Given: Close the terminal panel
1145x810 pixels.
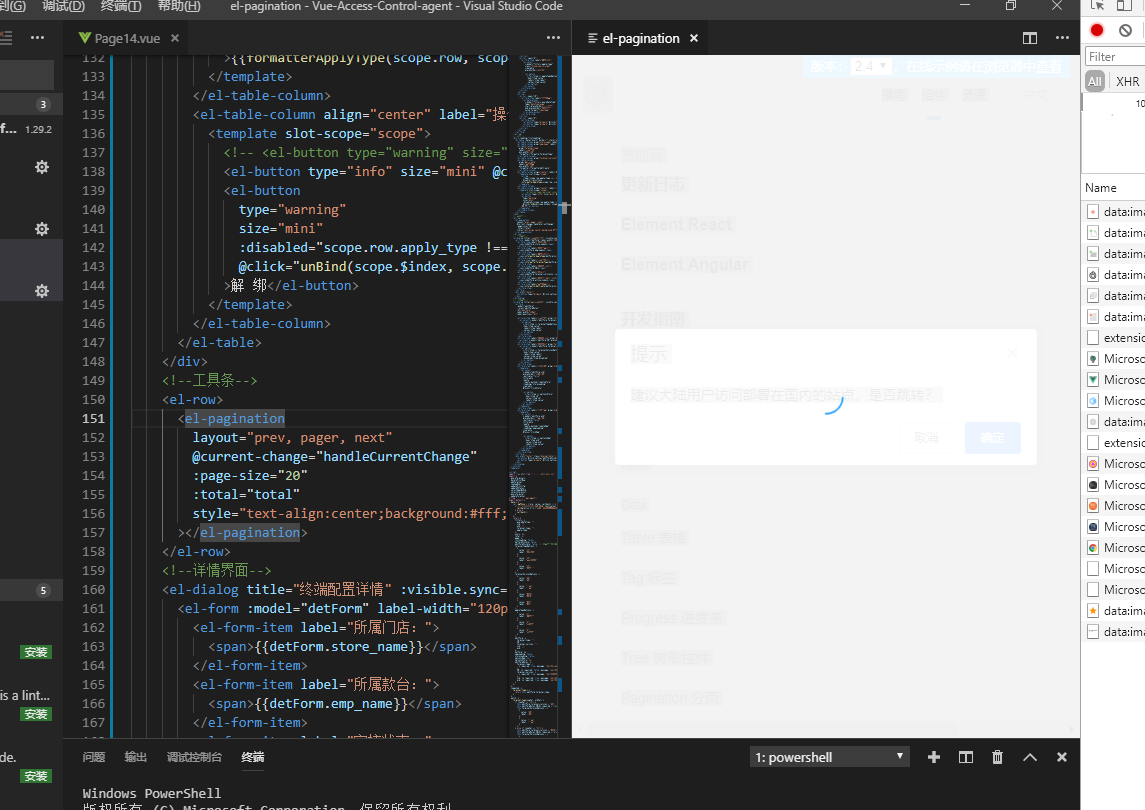Looking at the screenshot, I should coord(1062,757).
